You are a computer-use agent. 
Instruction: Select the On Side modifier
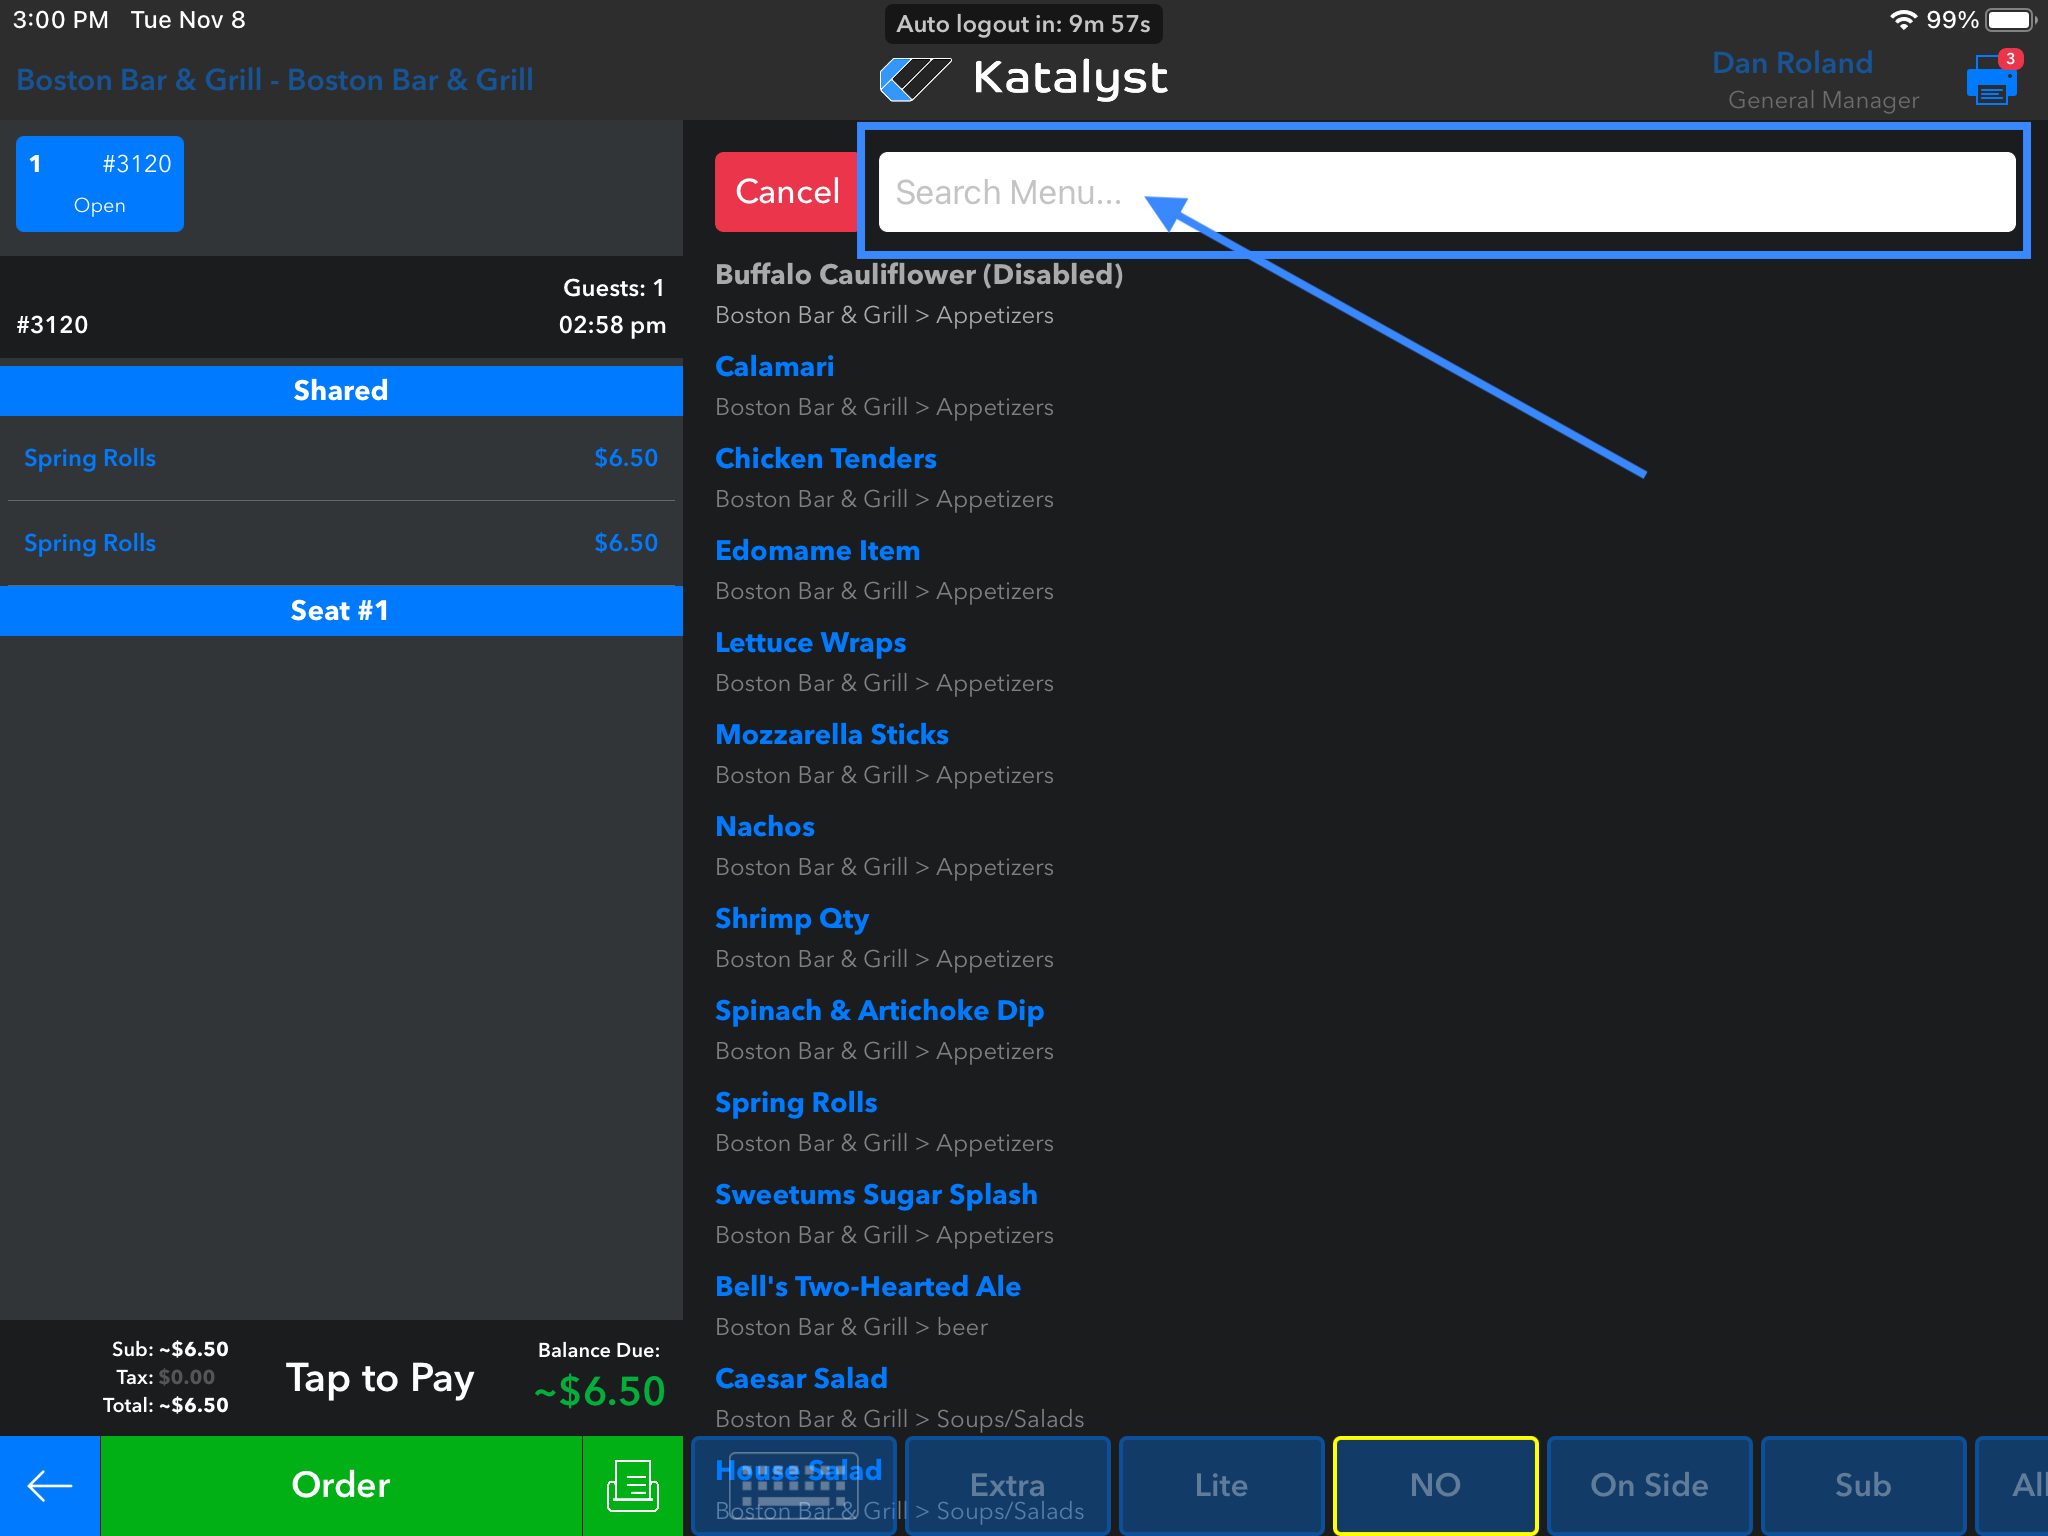click(1649, 1485)
